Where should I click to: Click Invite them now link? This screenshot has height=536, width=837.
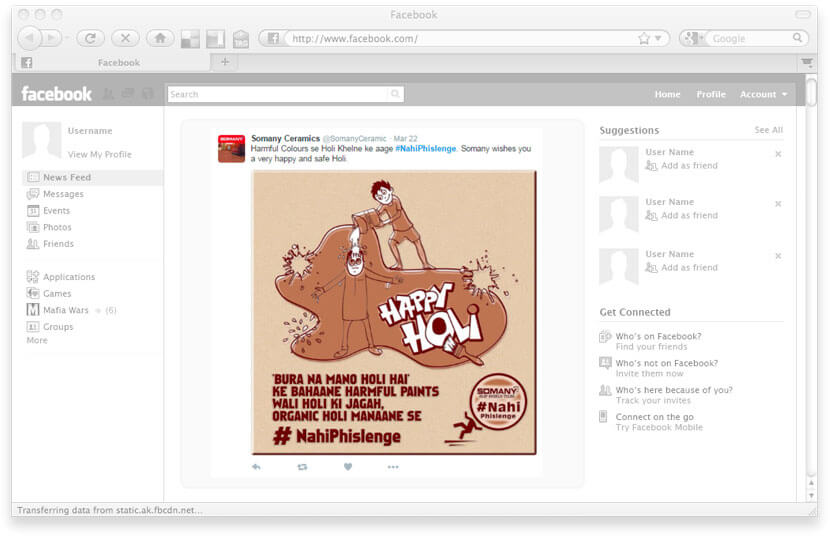(x=649, y=373)
